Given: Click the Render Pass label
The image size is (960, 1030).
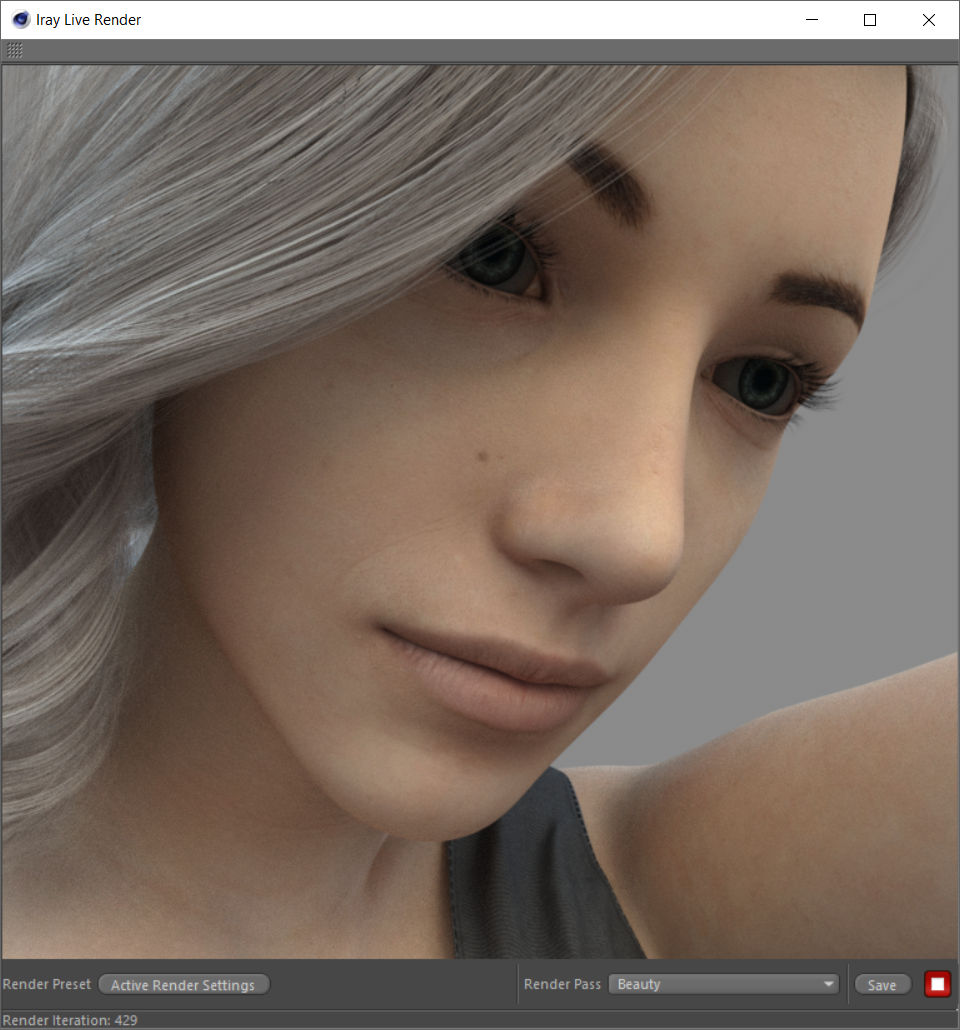Looking at the screenshot, I should pos(562,984).
